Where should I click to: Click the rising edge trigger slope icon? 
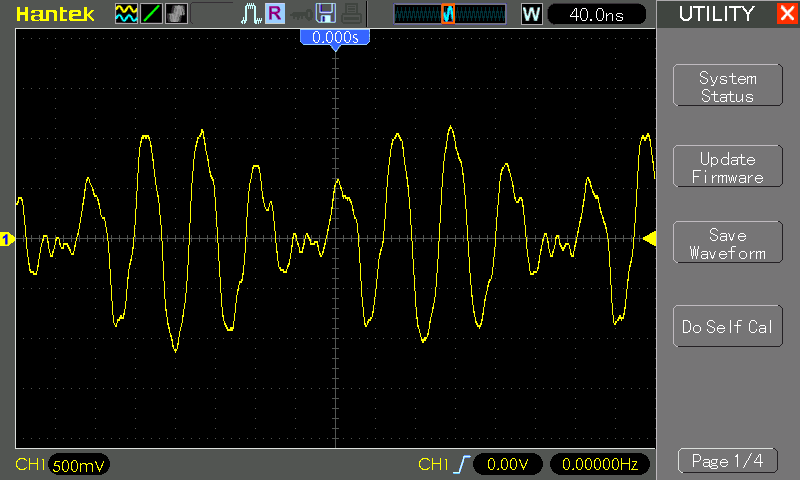point(462,464)
